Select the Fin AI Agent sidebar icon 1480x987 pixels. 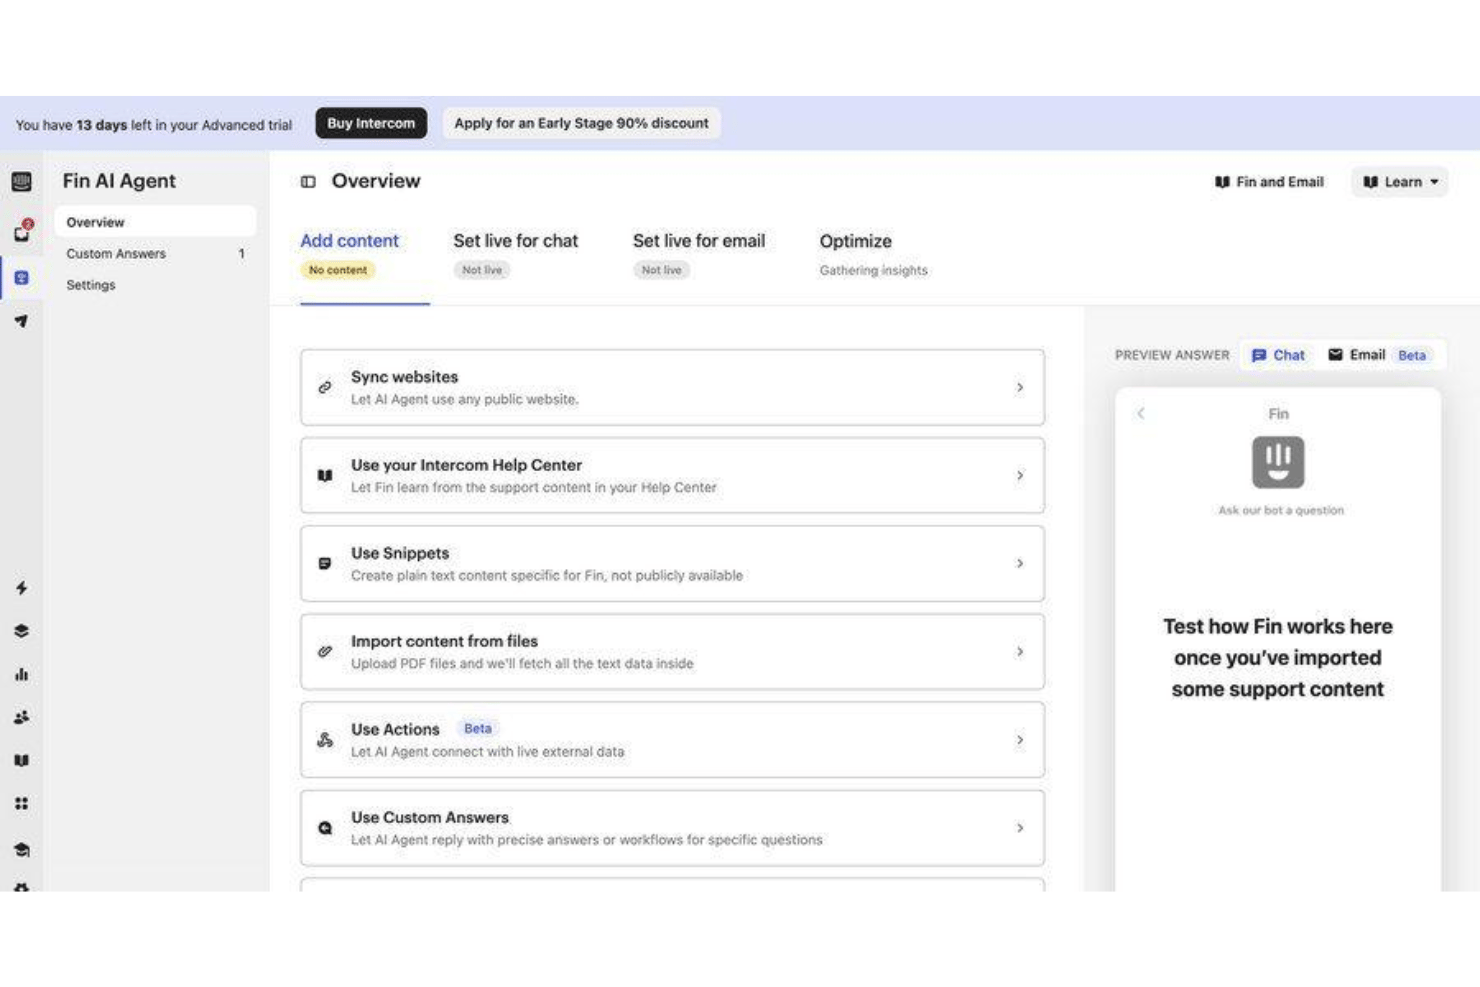(21, 278)
